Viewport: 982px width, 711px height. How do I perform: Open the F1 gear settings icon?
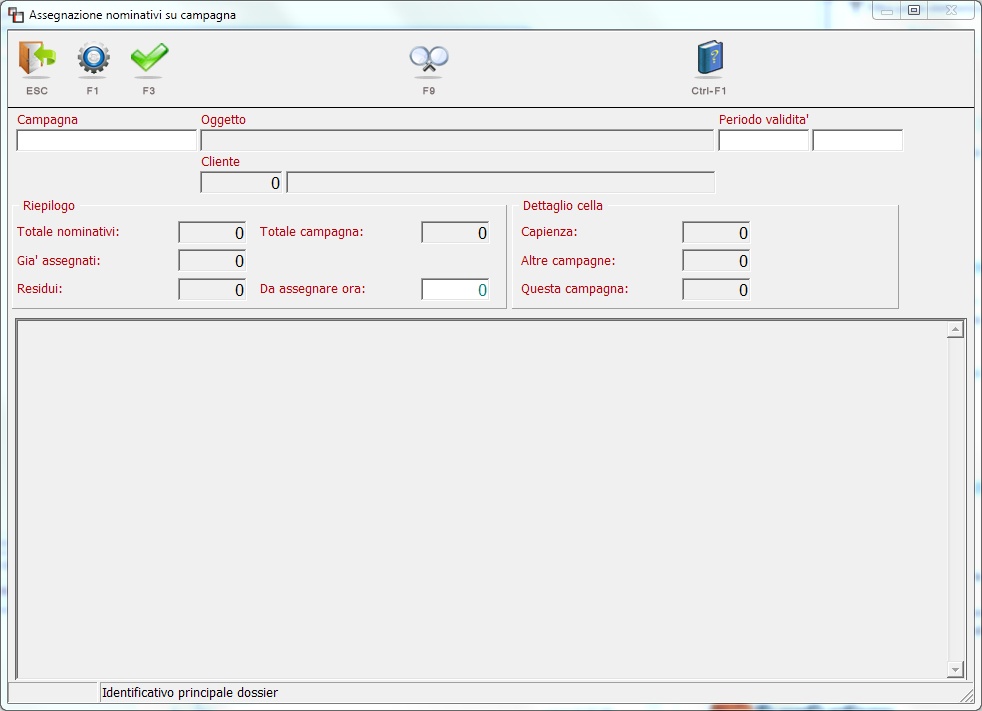(x=93, y=59)
